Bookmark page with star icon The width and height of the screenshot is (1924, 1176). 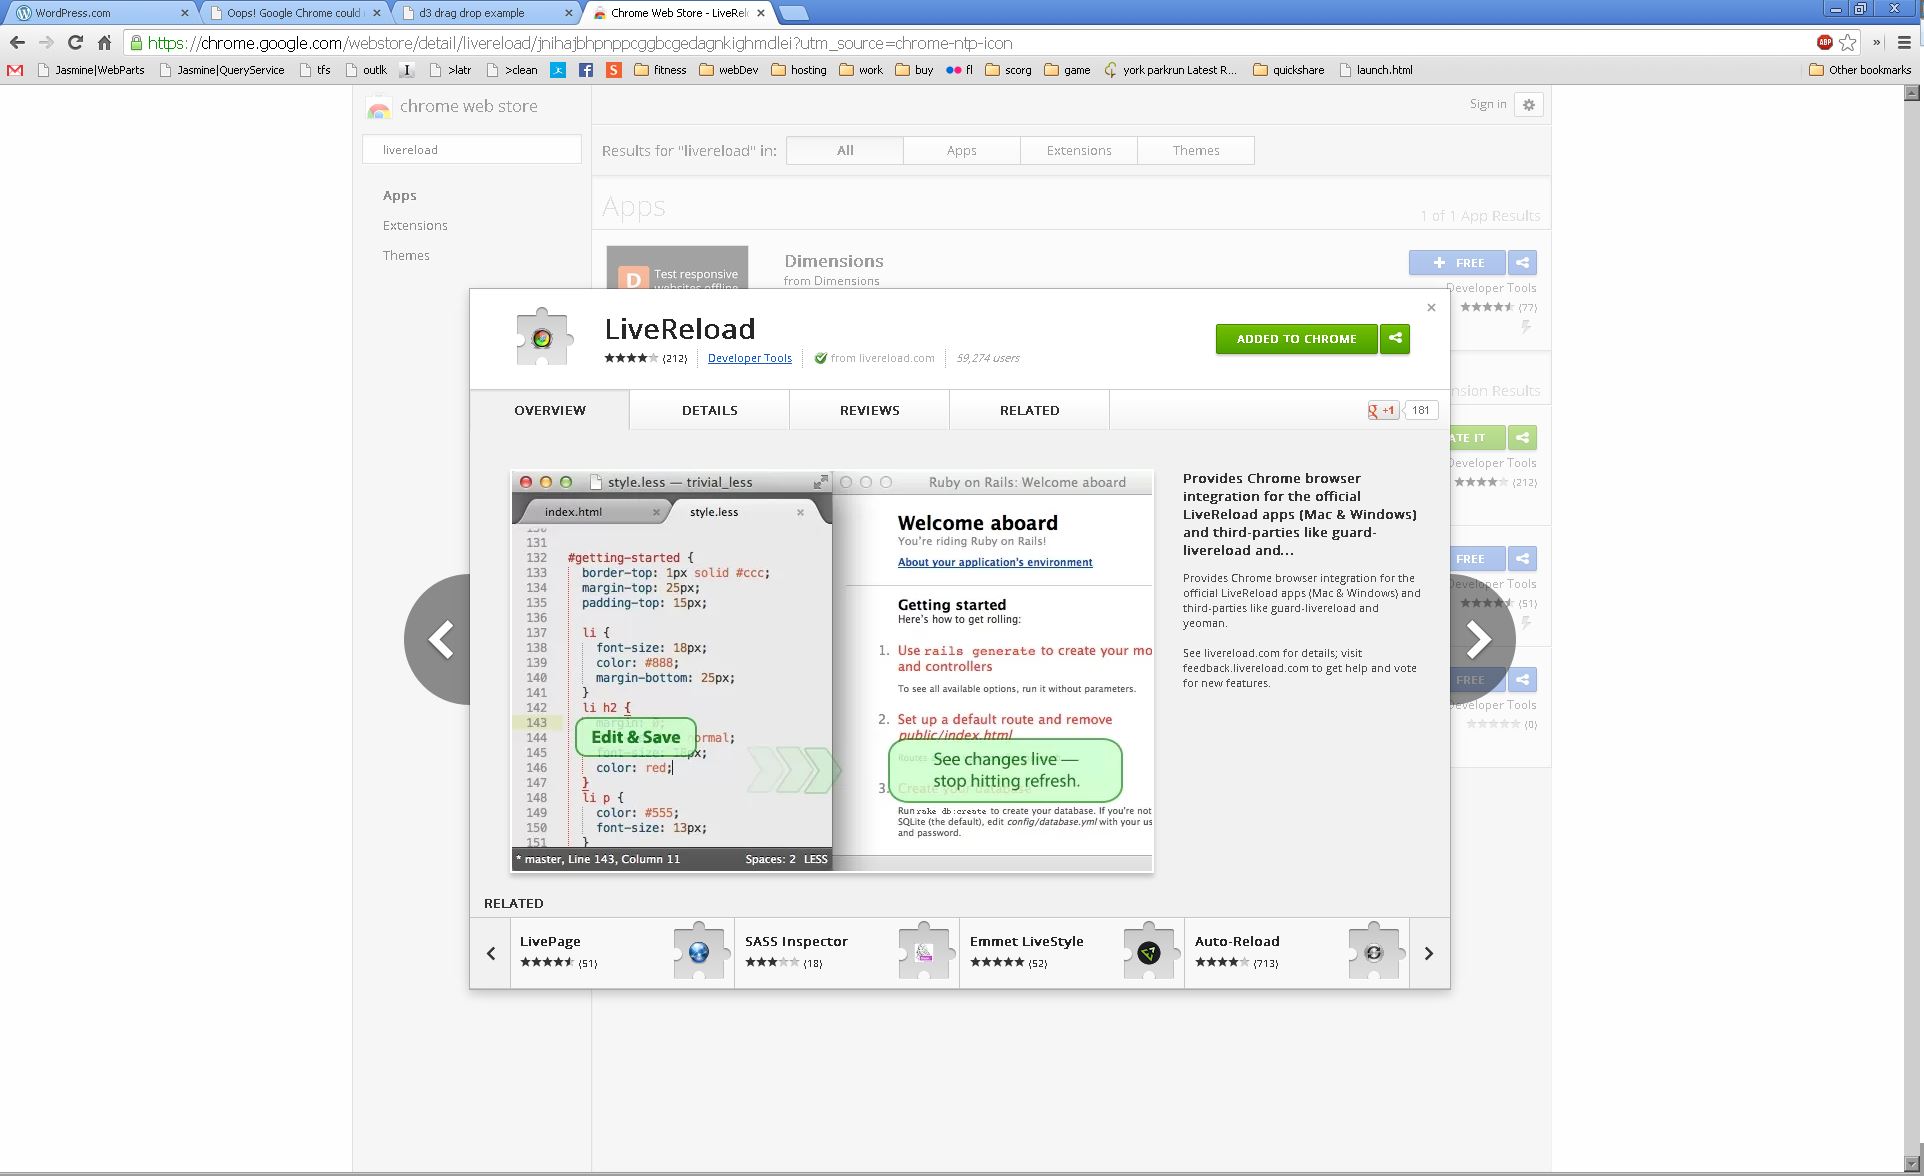tap(1848, 42)
